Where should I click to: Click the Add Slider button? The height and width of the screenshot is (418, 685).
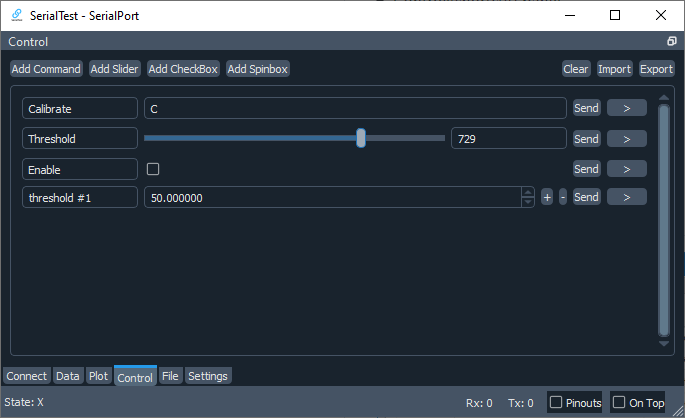coord(114,69)
